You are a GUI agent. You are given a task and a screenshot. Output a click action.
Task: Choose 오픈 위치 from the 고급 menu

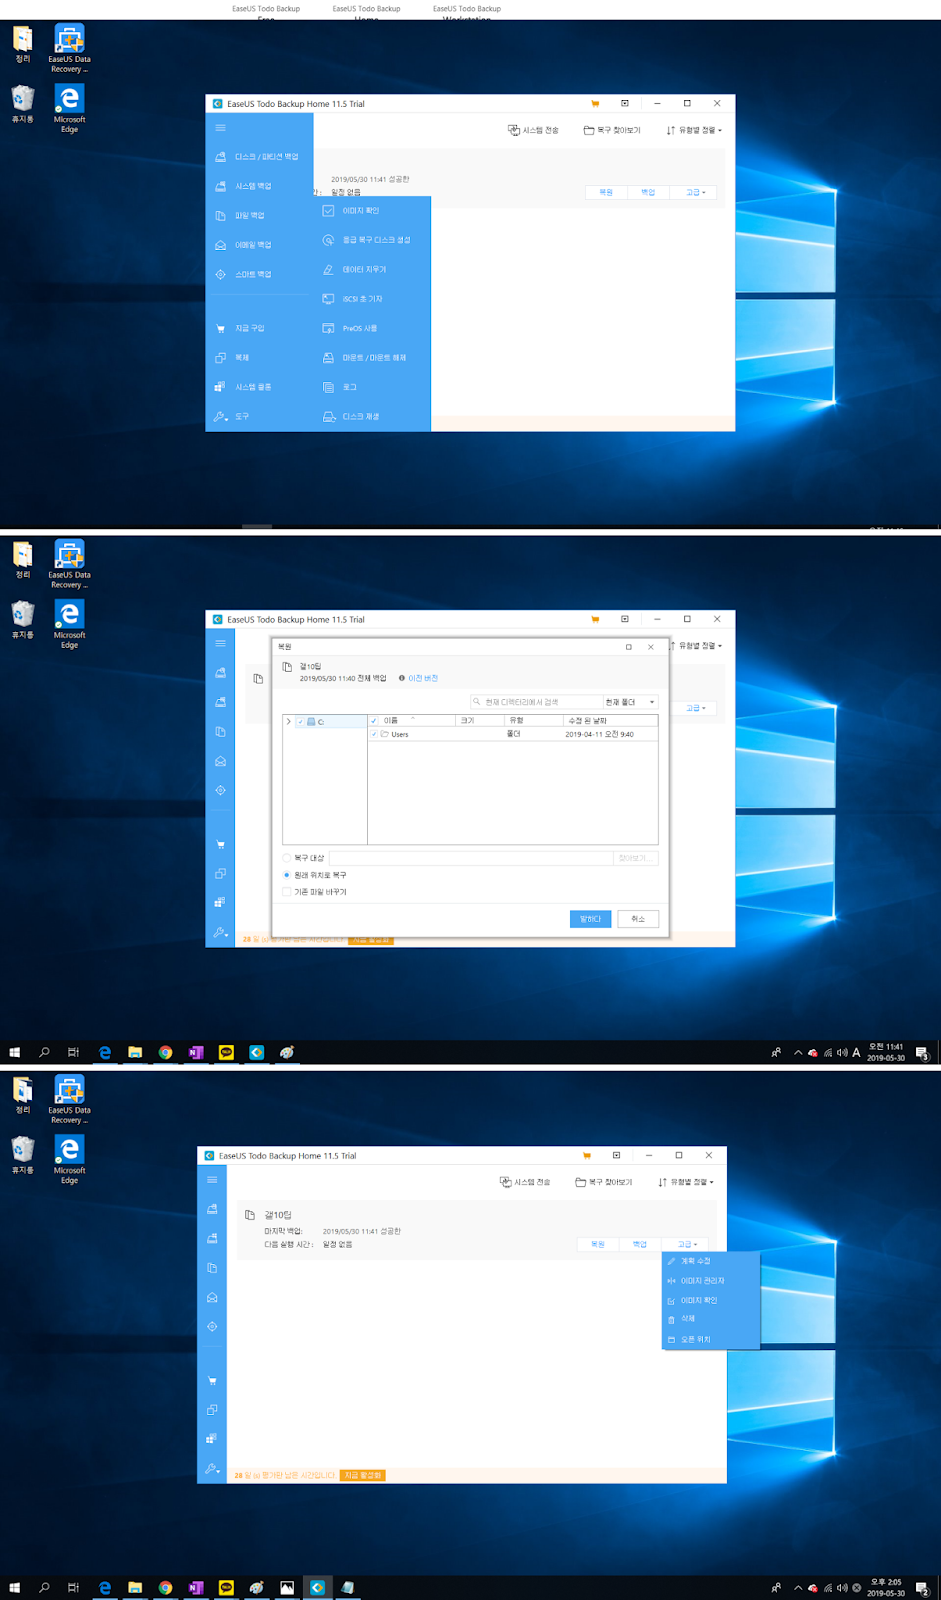(x=695, y=1339)
